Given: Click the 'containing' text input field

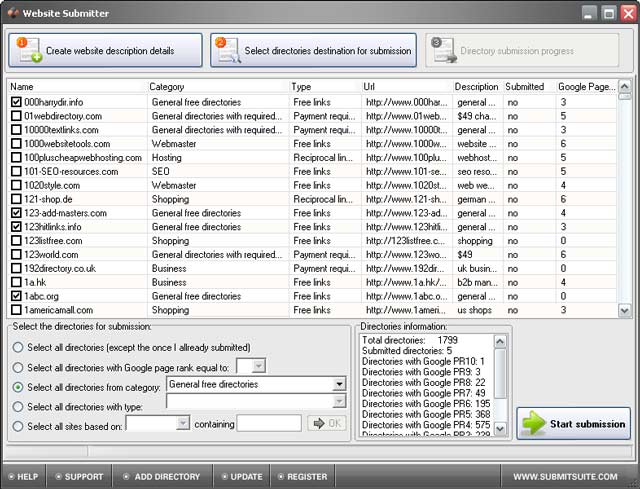Looking at the screenshot, I should point(268,423).
